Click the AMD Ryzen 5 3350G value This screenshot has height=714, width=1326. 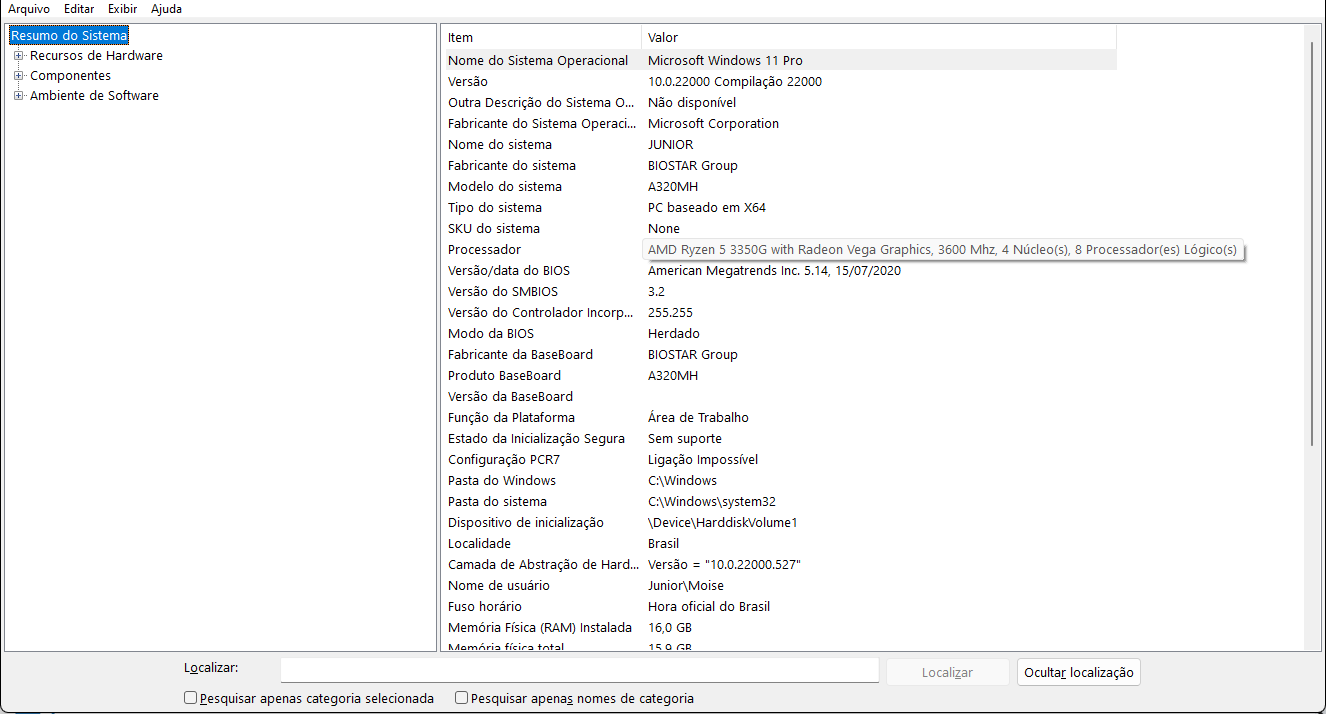[x=942, y=249]
